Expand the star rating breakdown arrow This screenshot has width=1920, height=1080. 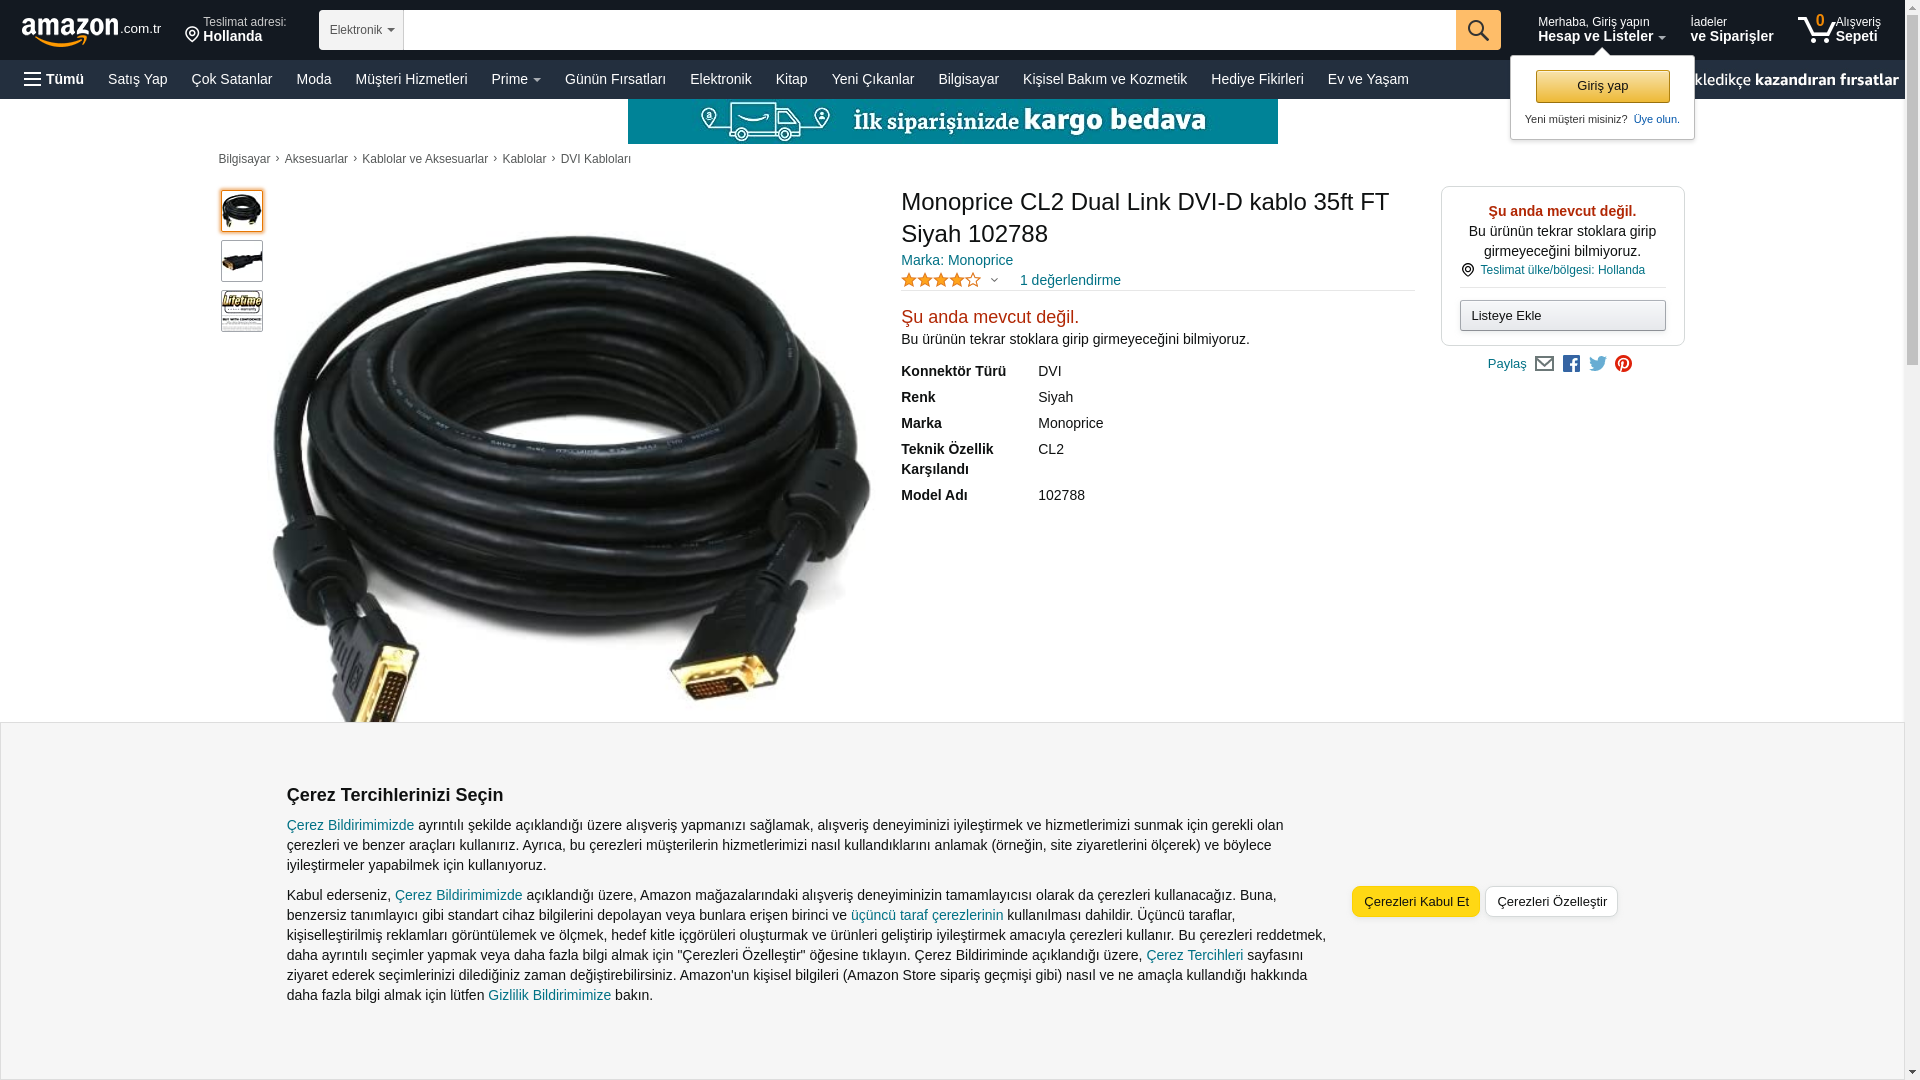[994, 281]
